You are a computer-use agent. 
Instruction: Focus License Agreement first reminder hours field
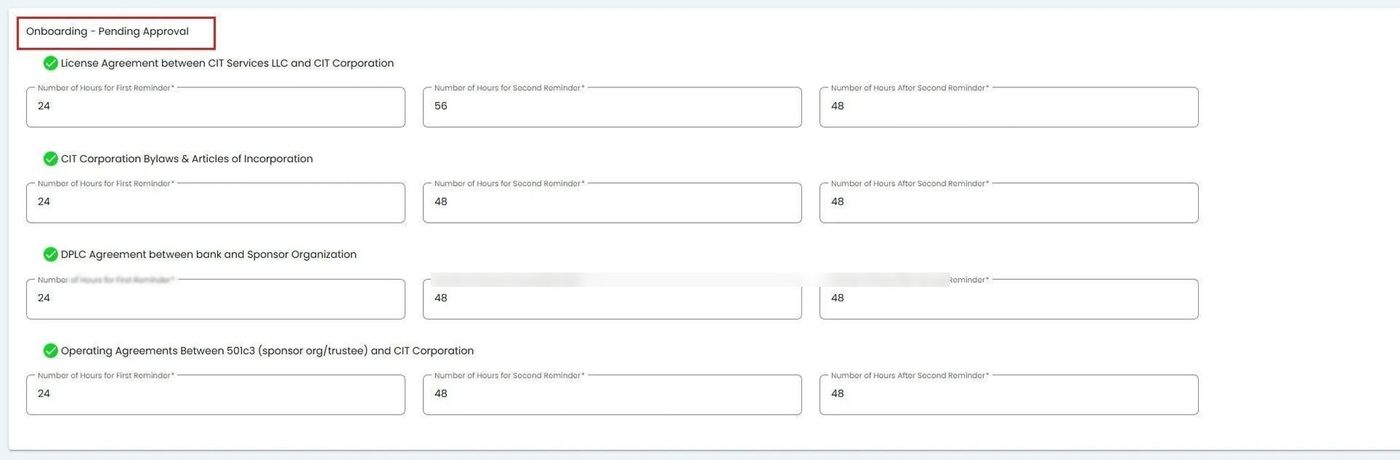coord(215,107)
